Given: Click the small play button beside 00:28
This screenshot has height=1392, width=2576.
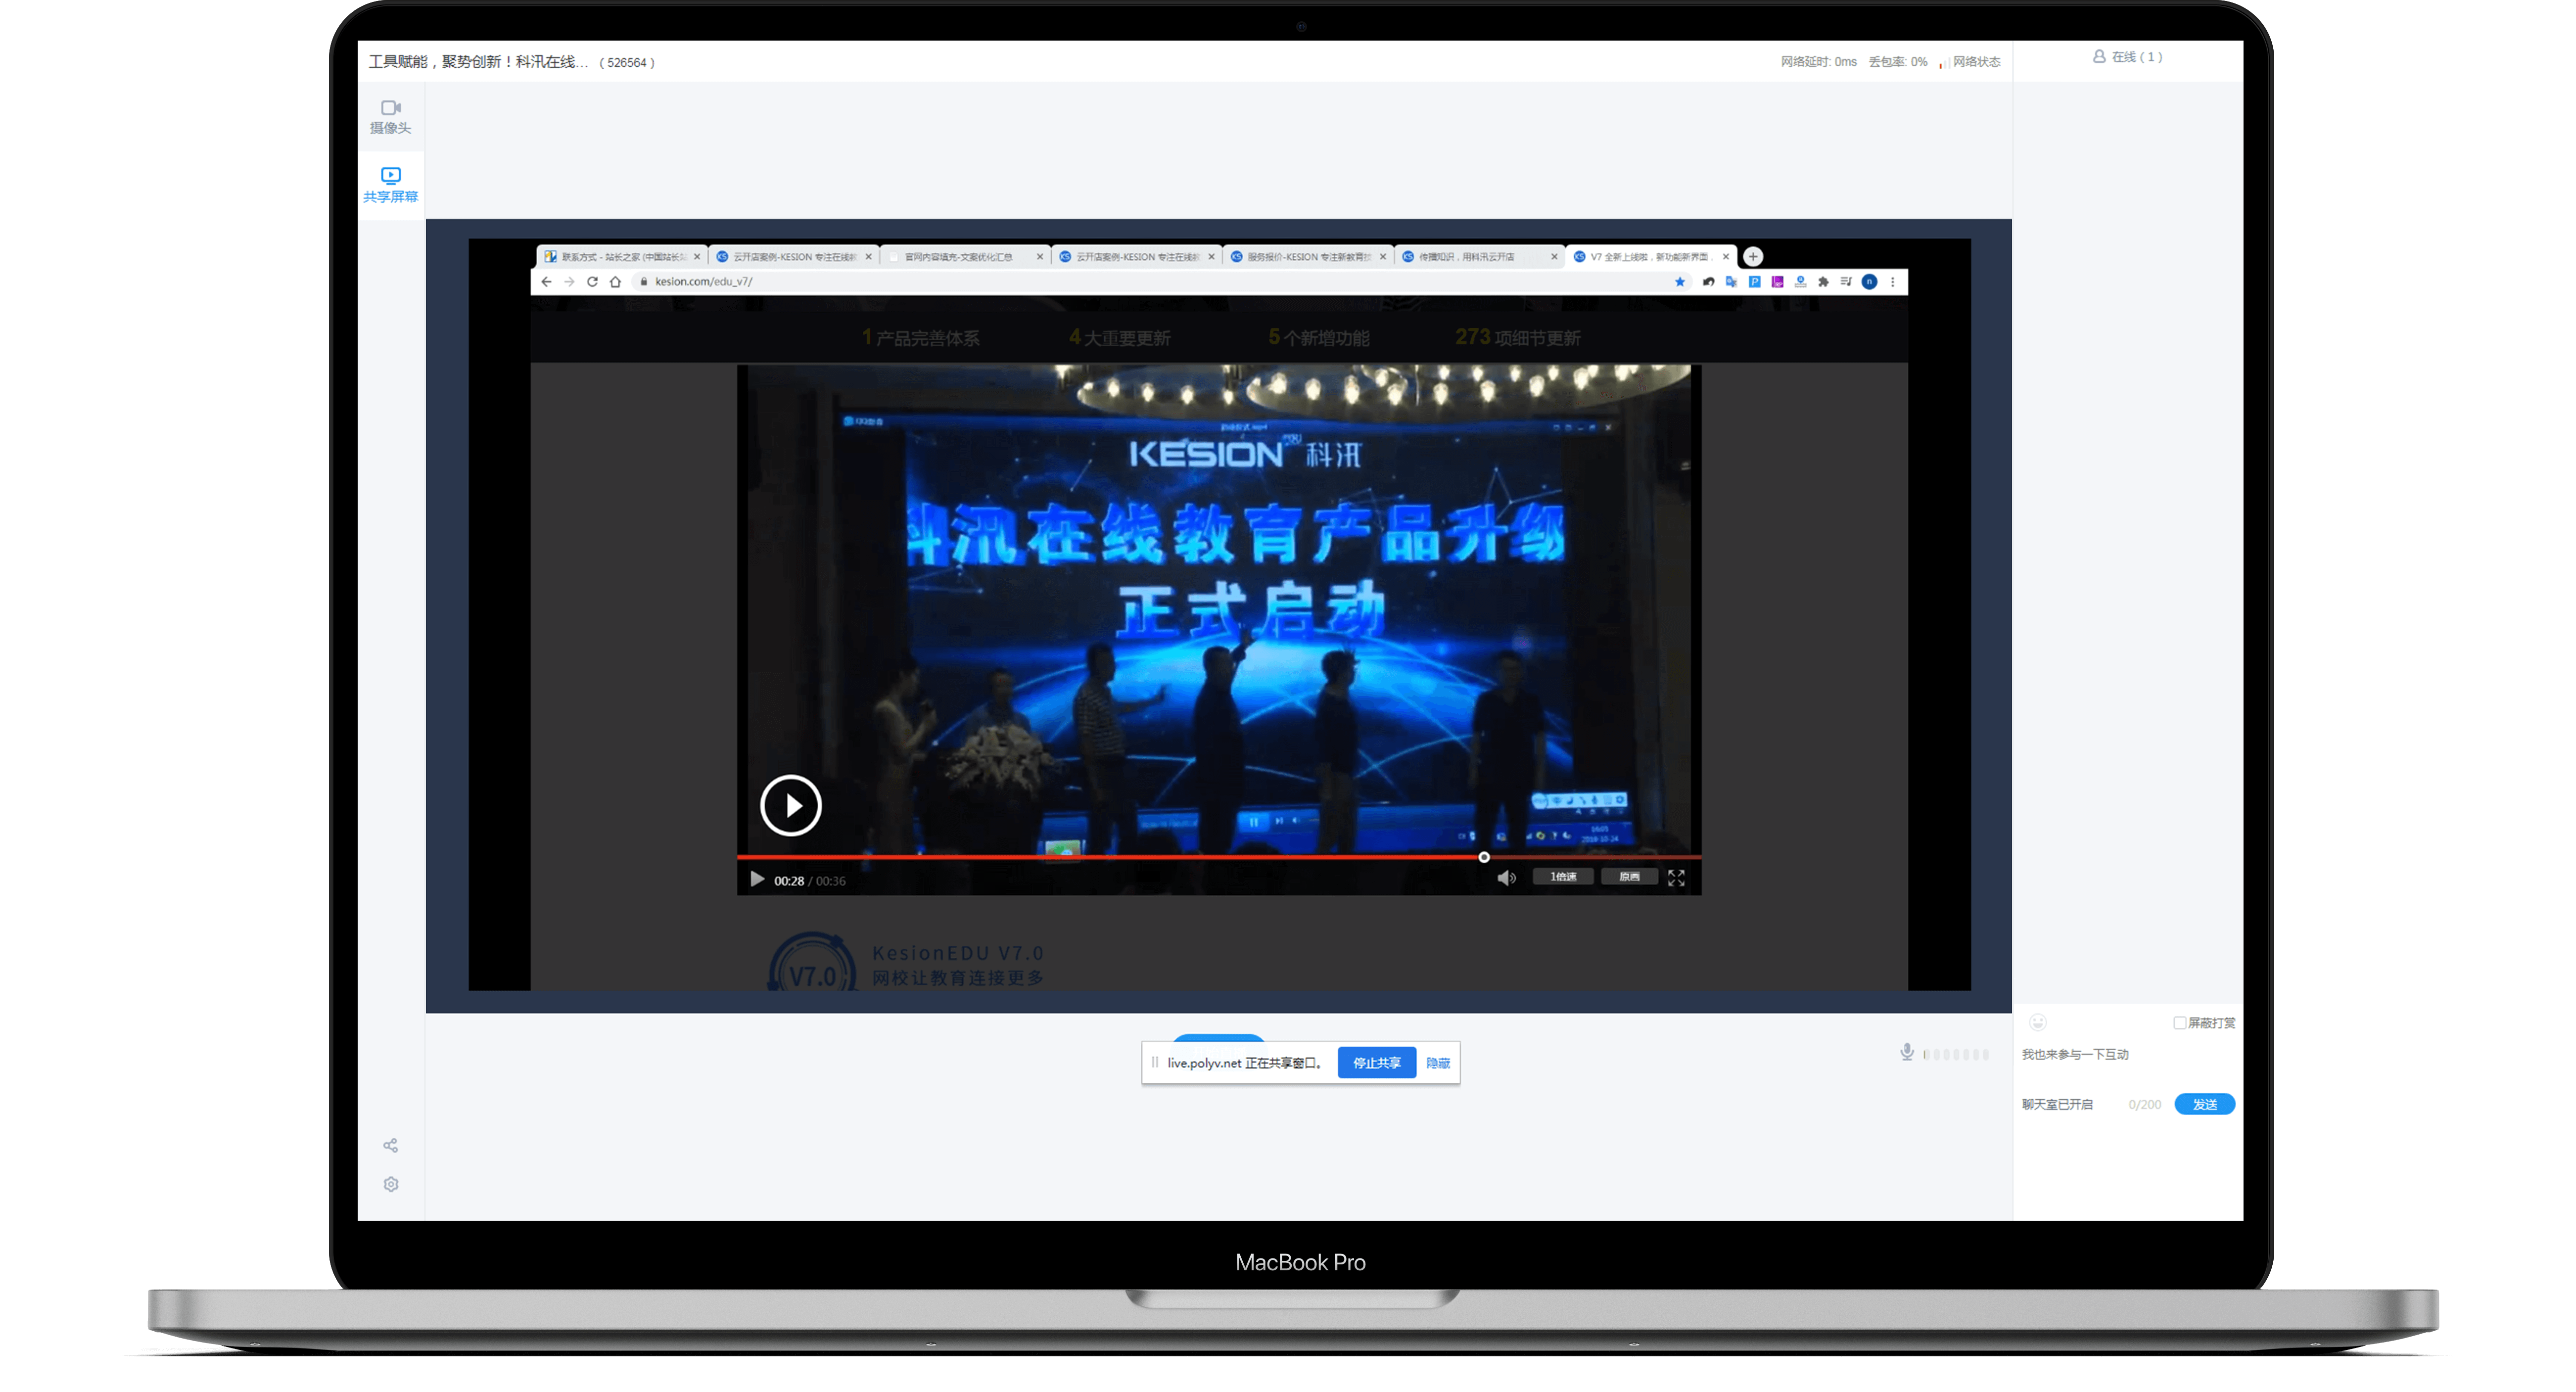Looking at the screenshot, I should point(757,880).
